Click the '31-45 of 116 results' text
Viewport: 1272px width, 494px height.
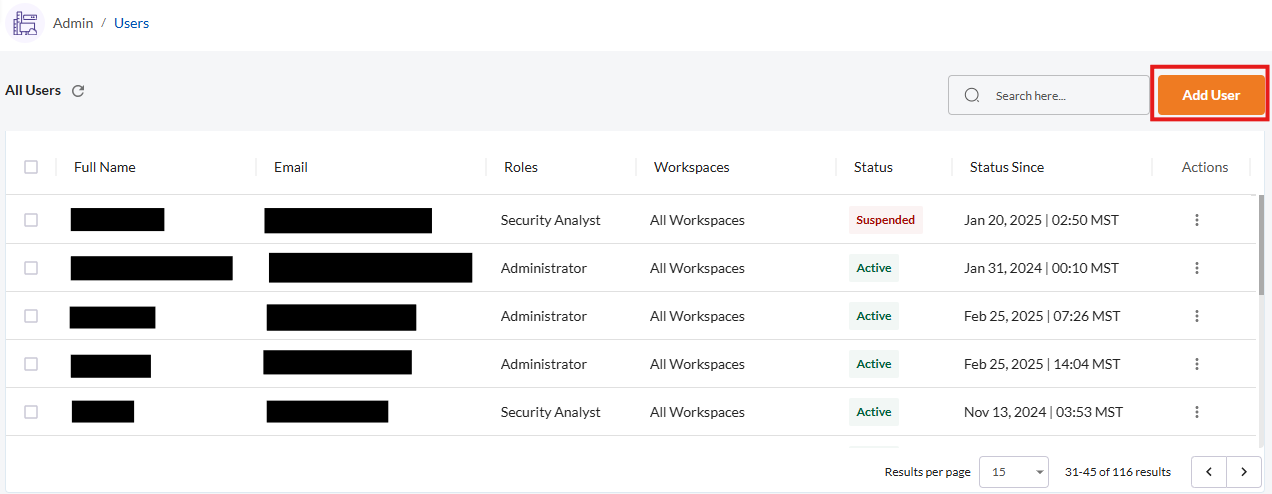(1118, 471)
